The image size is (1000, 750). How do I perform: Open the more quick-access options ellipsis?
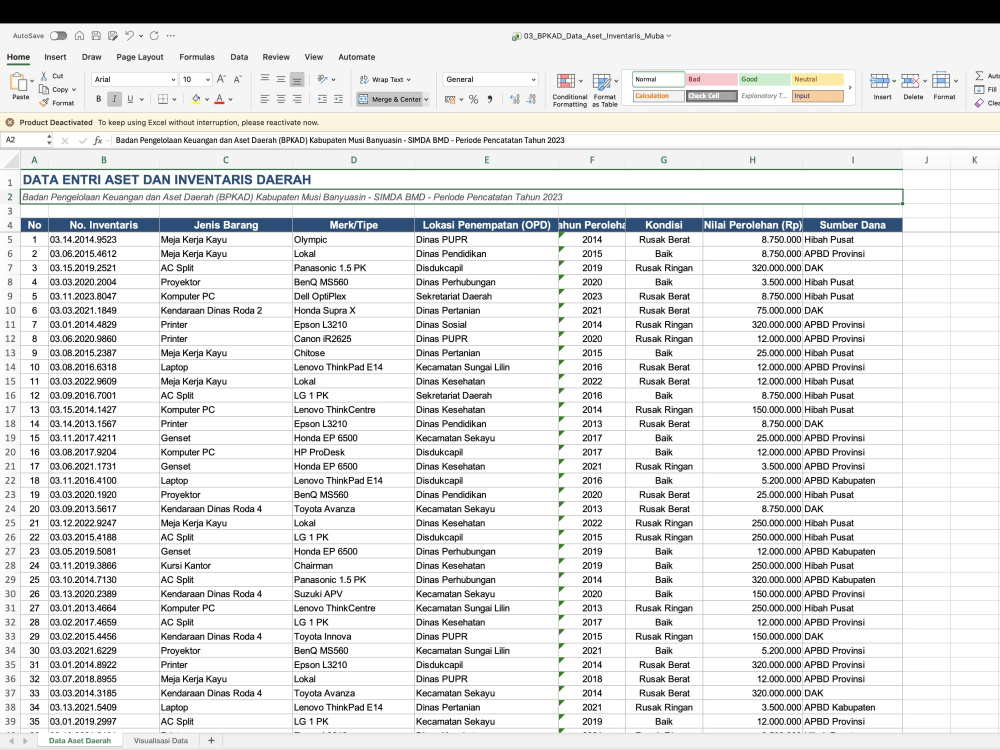pos(170,36)
